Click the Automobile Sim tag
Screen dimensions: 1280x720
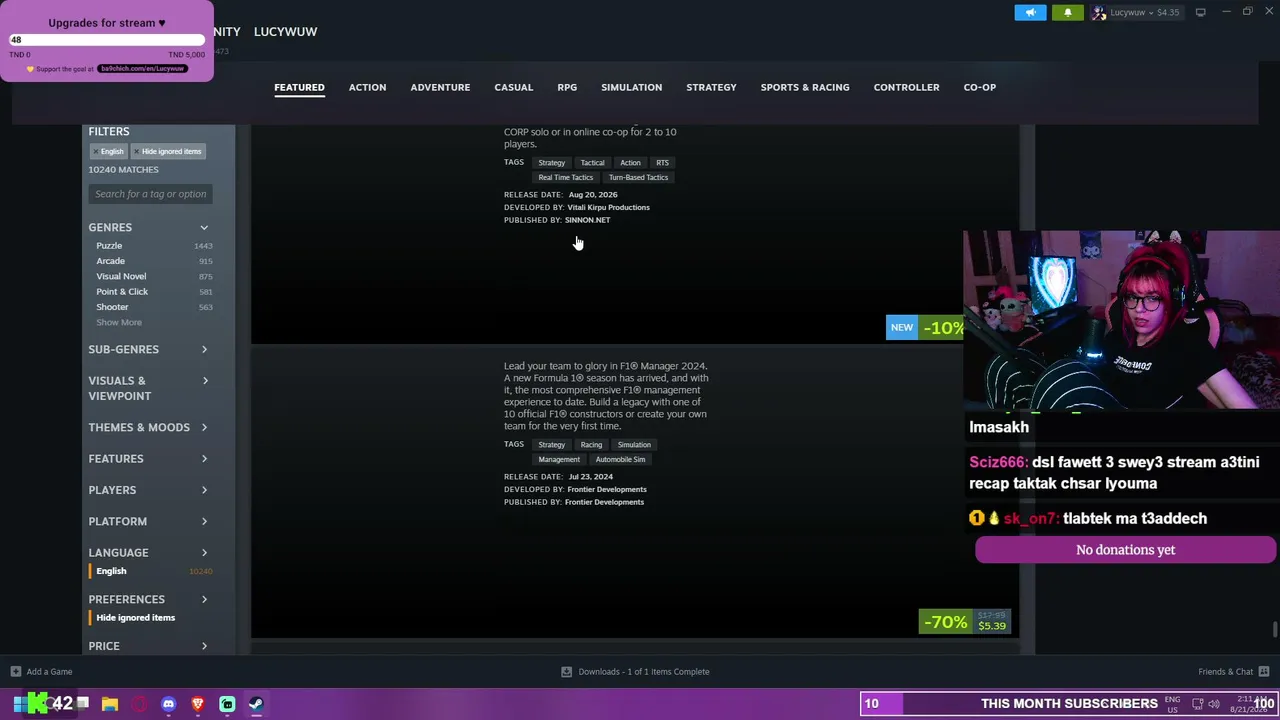620,459
